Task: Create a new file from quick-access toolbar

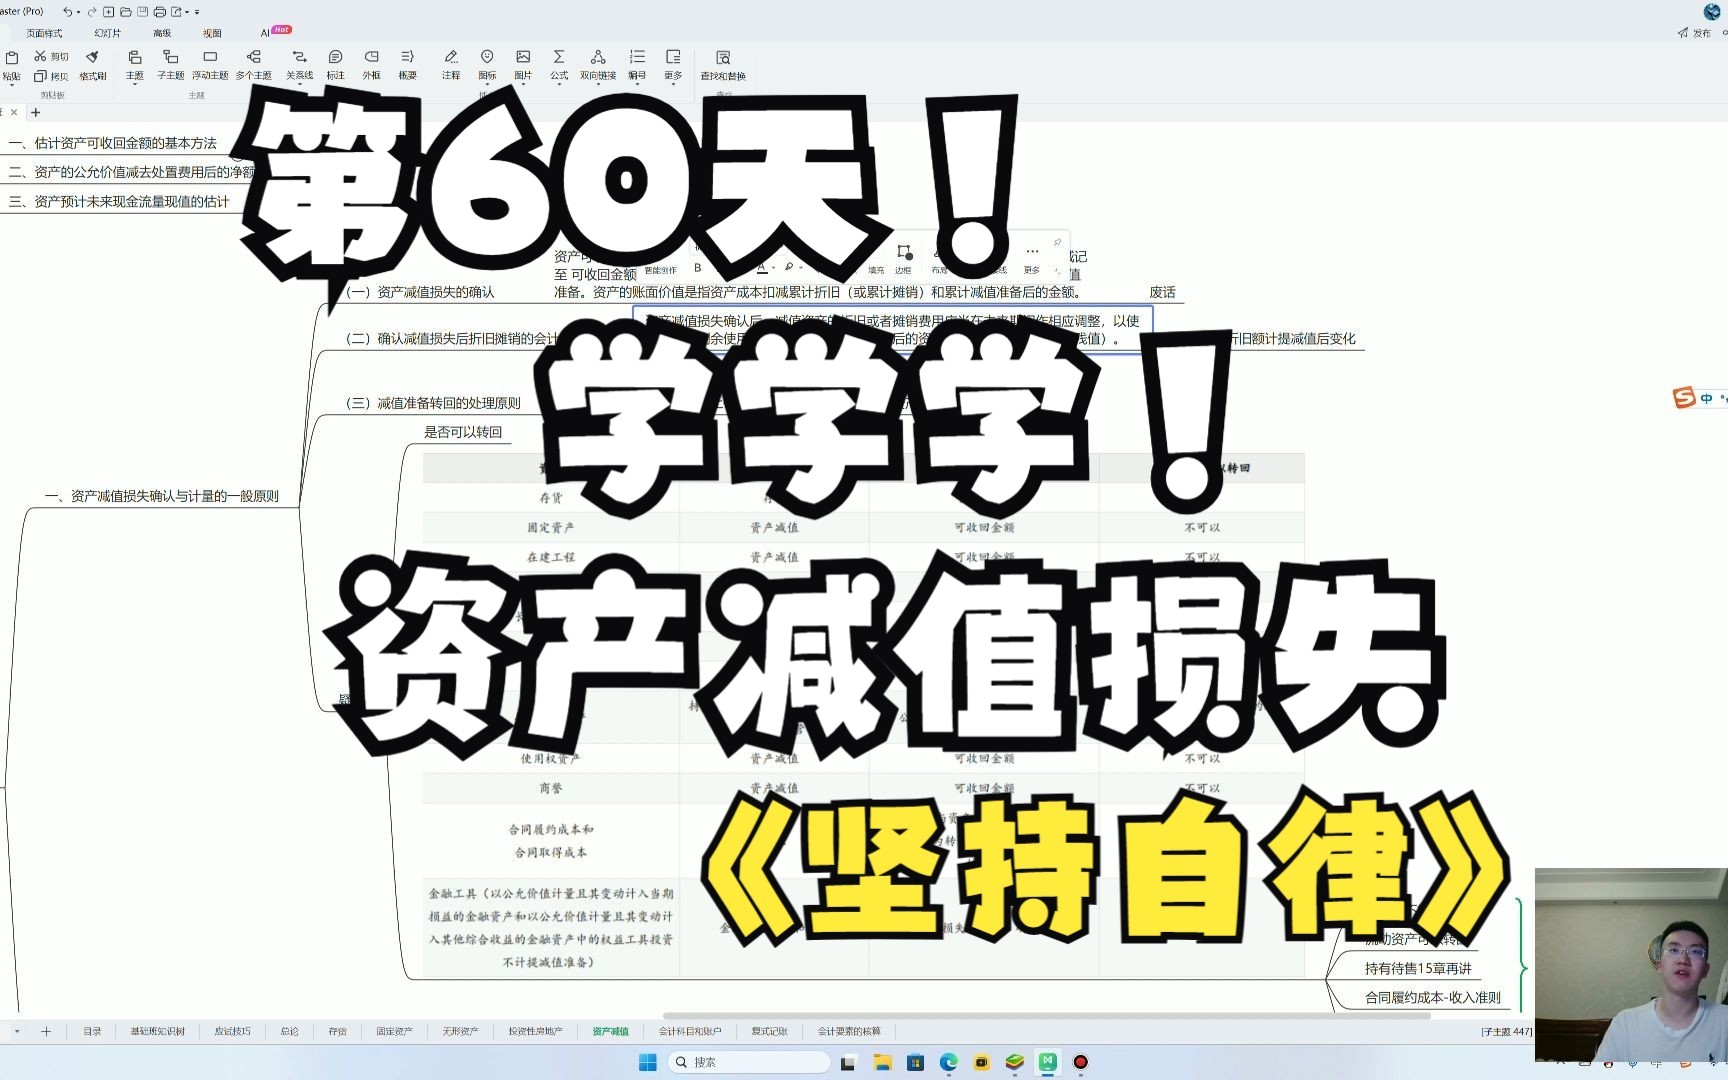Action: point(109,12)
